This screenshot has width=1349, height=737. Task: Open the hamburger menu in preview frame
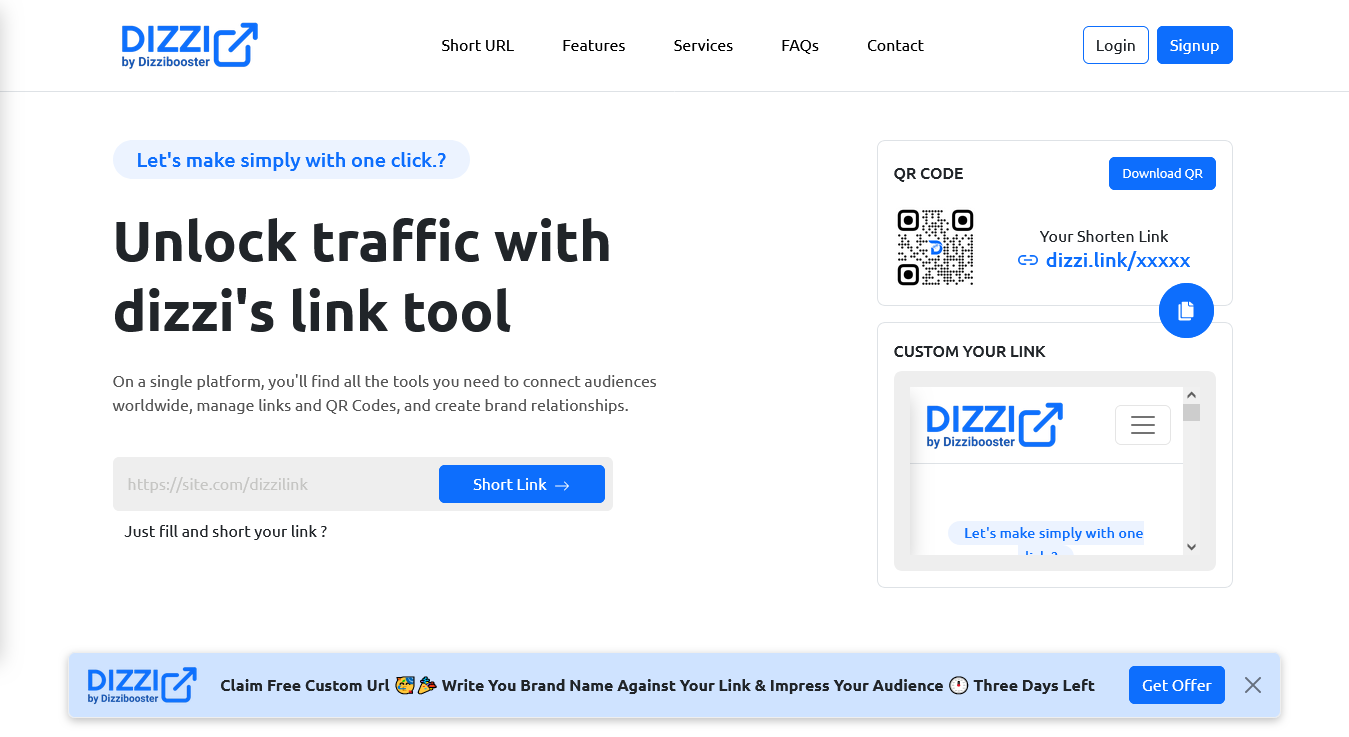[x=1142, y=425]
